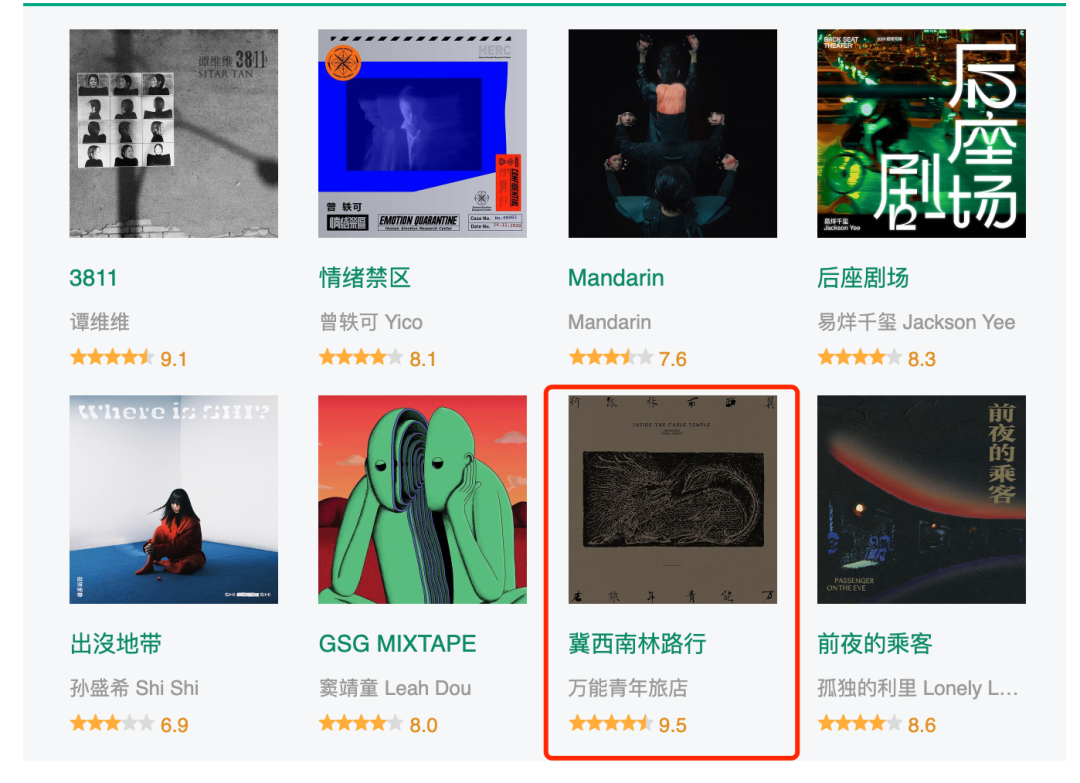
Task: Click artist name 易烊千玺 Jackson Yee
Action: click(916, 322)
